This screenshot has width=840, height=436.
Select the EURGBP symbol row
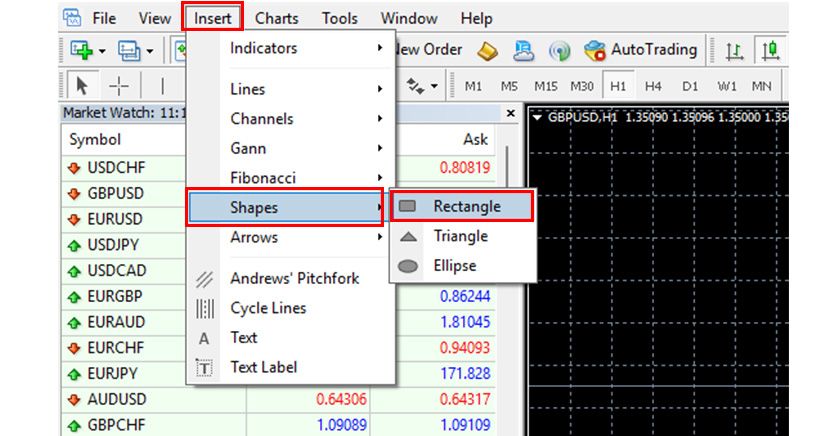(x=115, y=296)
